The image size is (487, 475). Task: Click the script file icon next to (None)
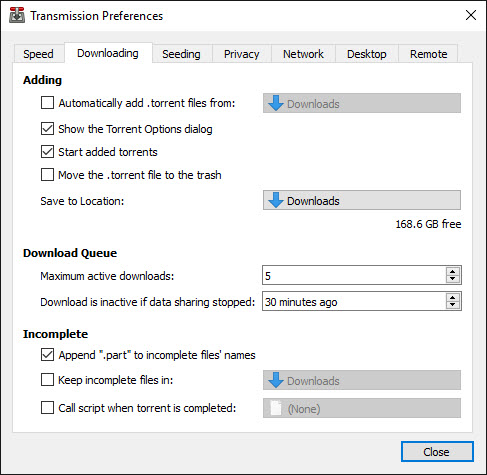coord(276,408)
